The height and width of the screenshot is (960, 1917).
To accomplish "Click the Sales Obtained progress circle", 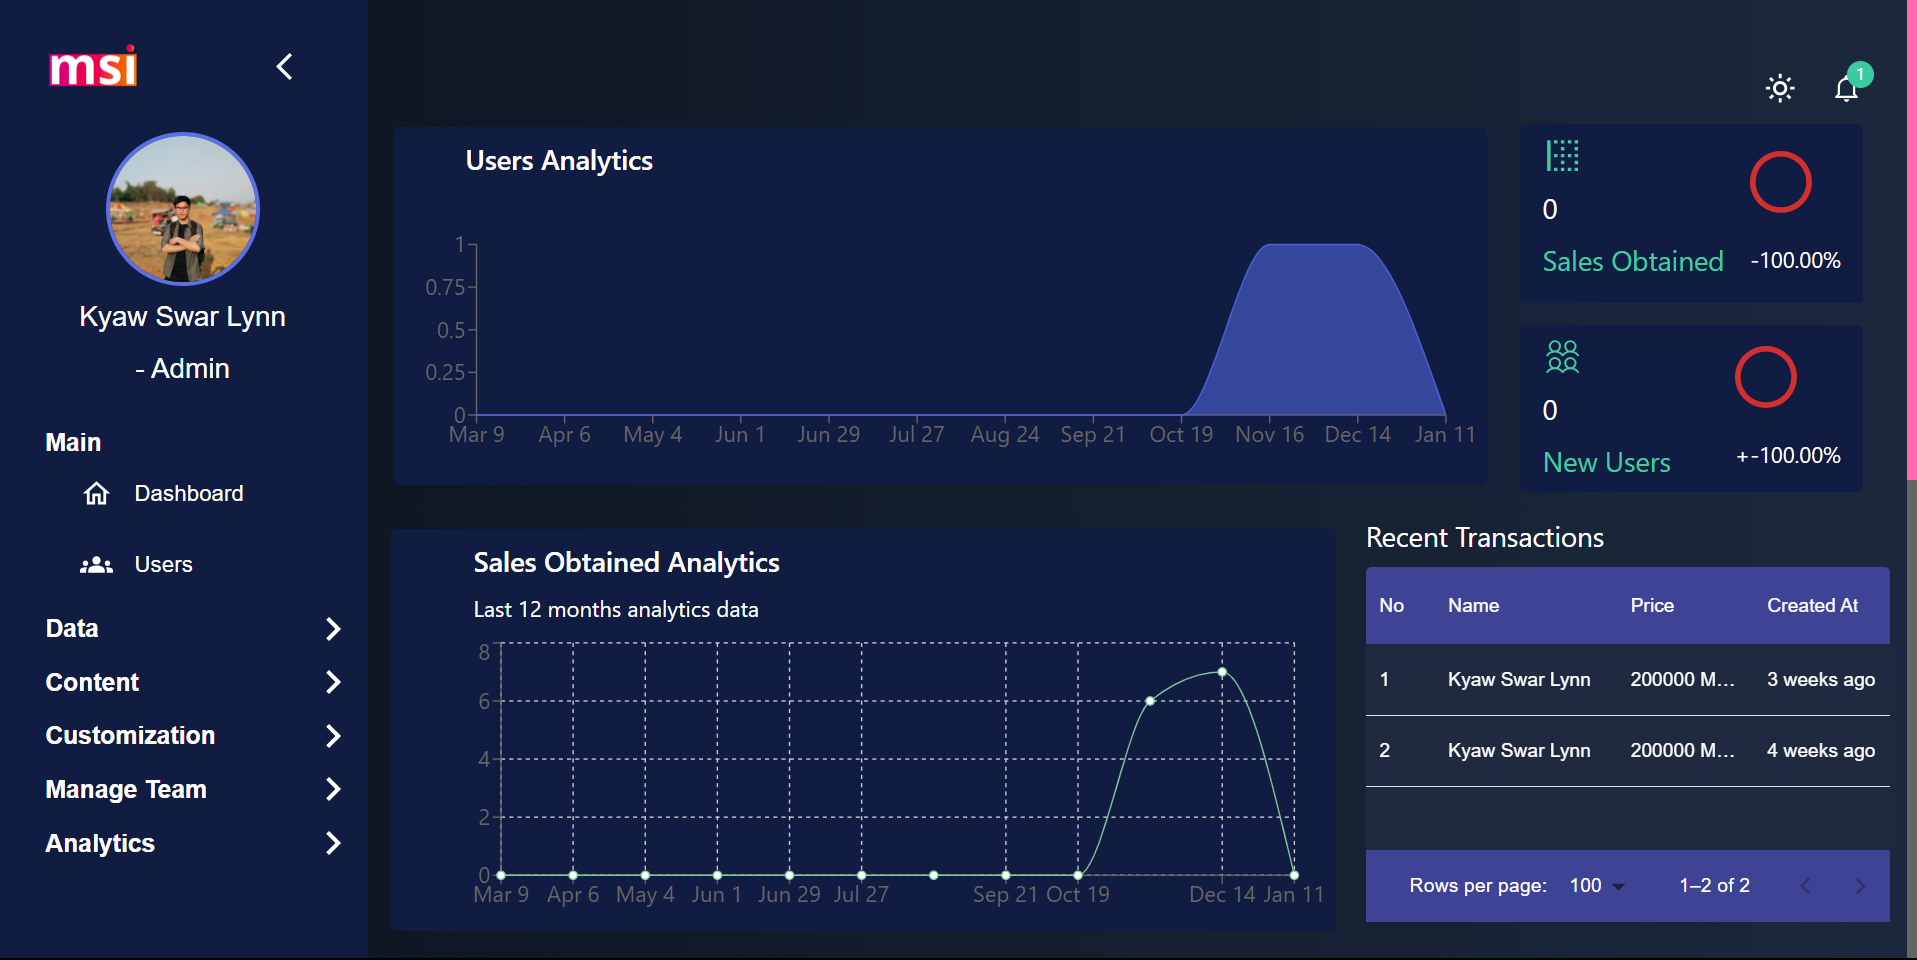I will pos(1780,182).
